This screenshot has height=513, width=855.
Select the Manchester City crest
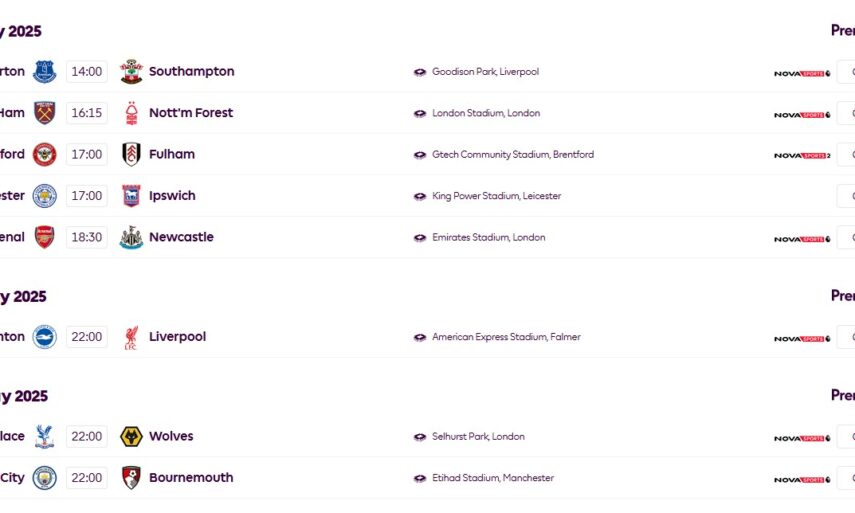(44, 478)
